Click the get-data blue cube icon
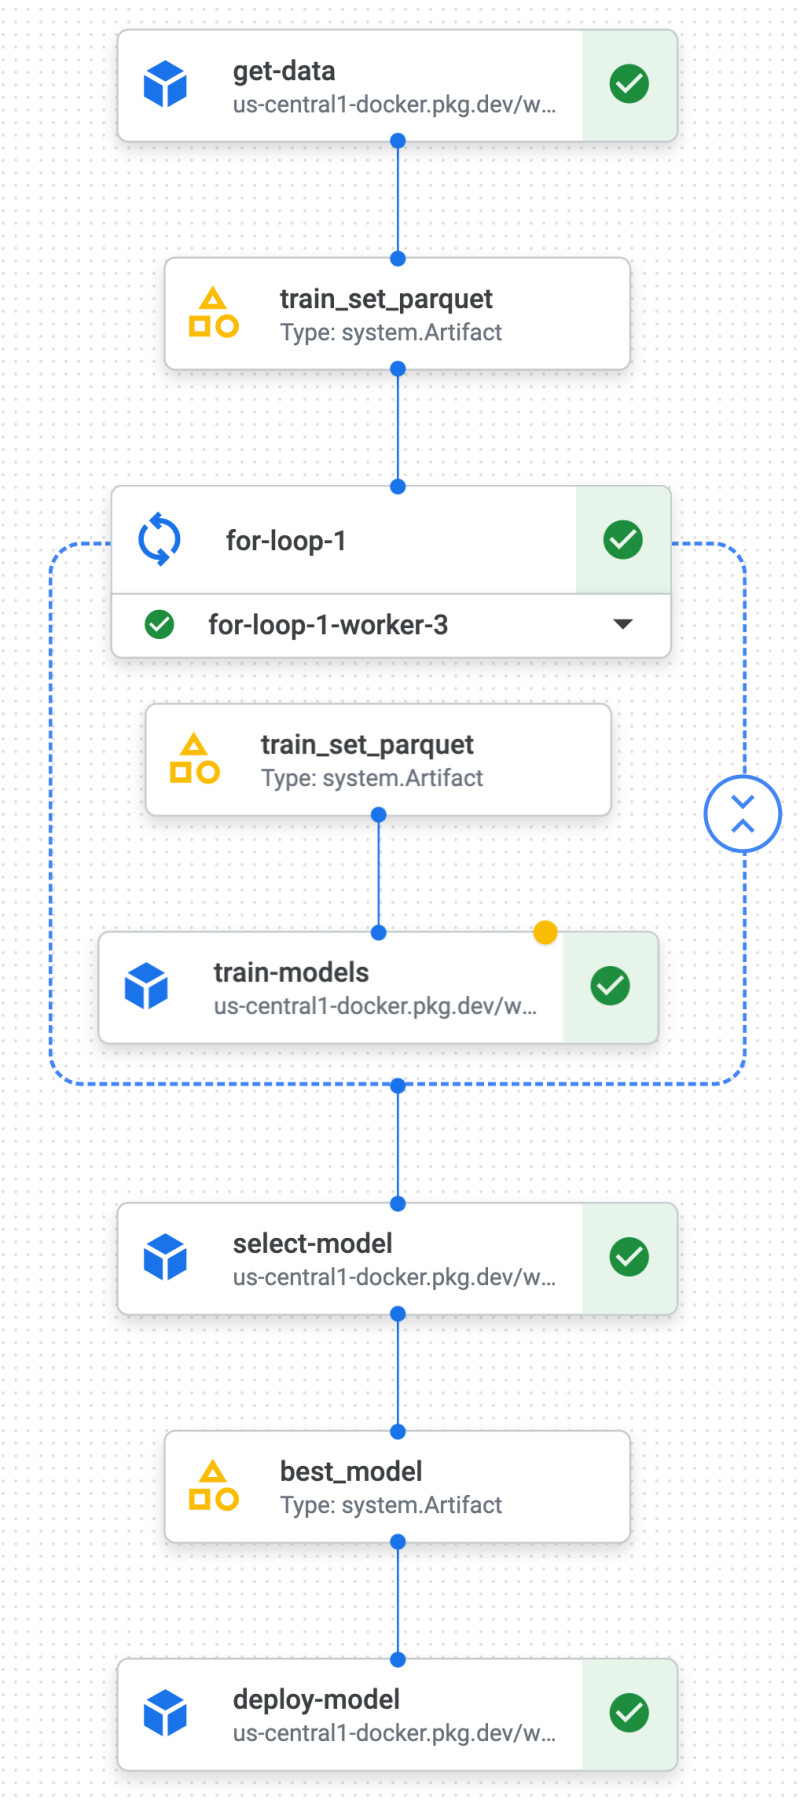This screenshot has width=800, height=1800. pyautogui.click(x=165, y=84)
